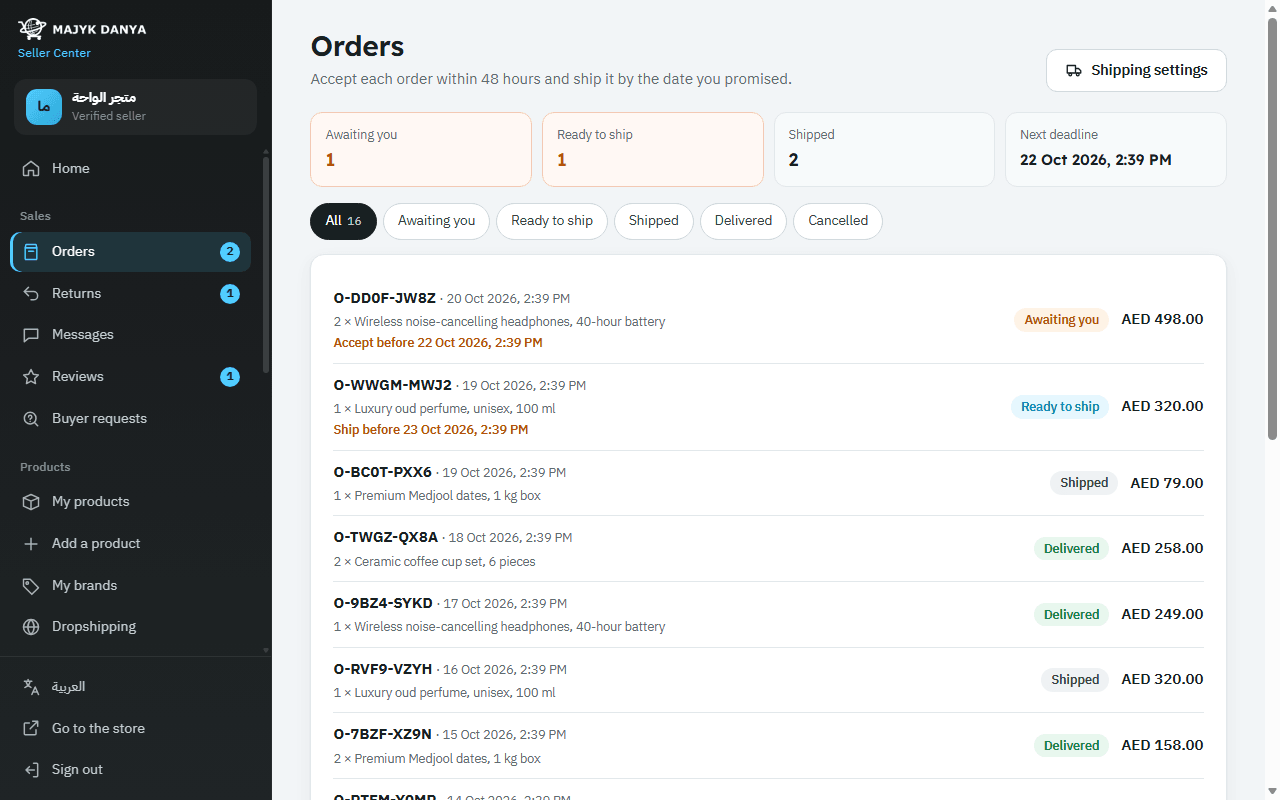Open the Ready to ship summary card
The image size is (1280, 800).
point(653,149)
